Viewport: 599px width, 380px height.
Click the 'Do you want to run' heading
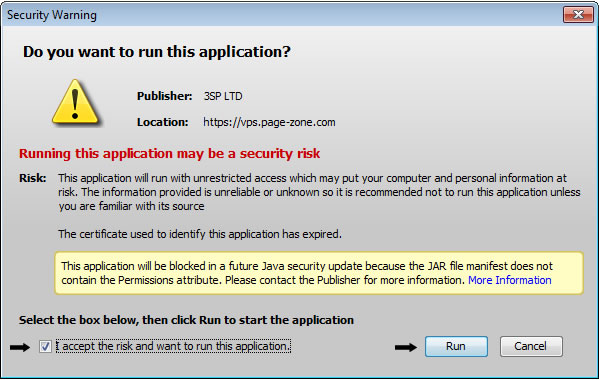point(157,52)
